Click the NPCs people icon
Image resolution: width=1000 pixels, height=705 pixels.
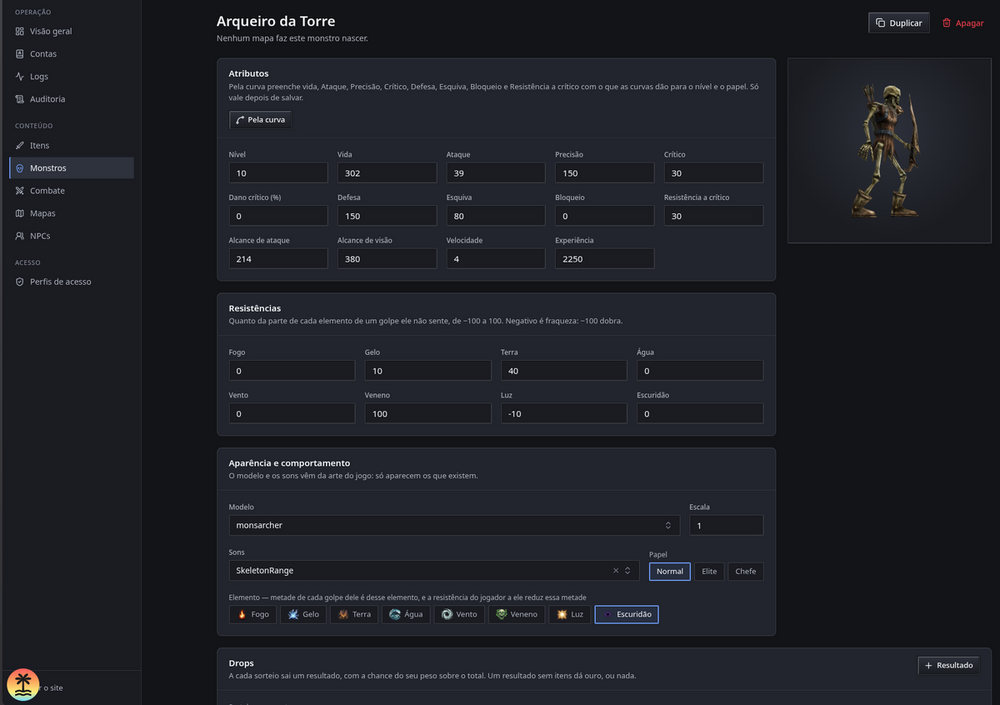[x=20, y=236]
